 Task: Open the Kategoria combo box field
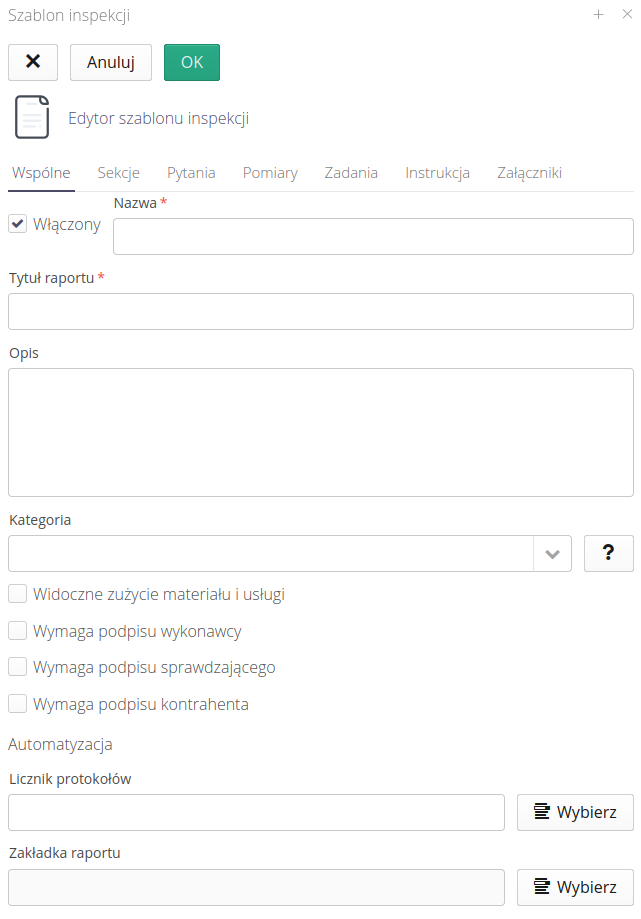coord(270,553)
